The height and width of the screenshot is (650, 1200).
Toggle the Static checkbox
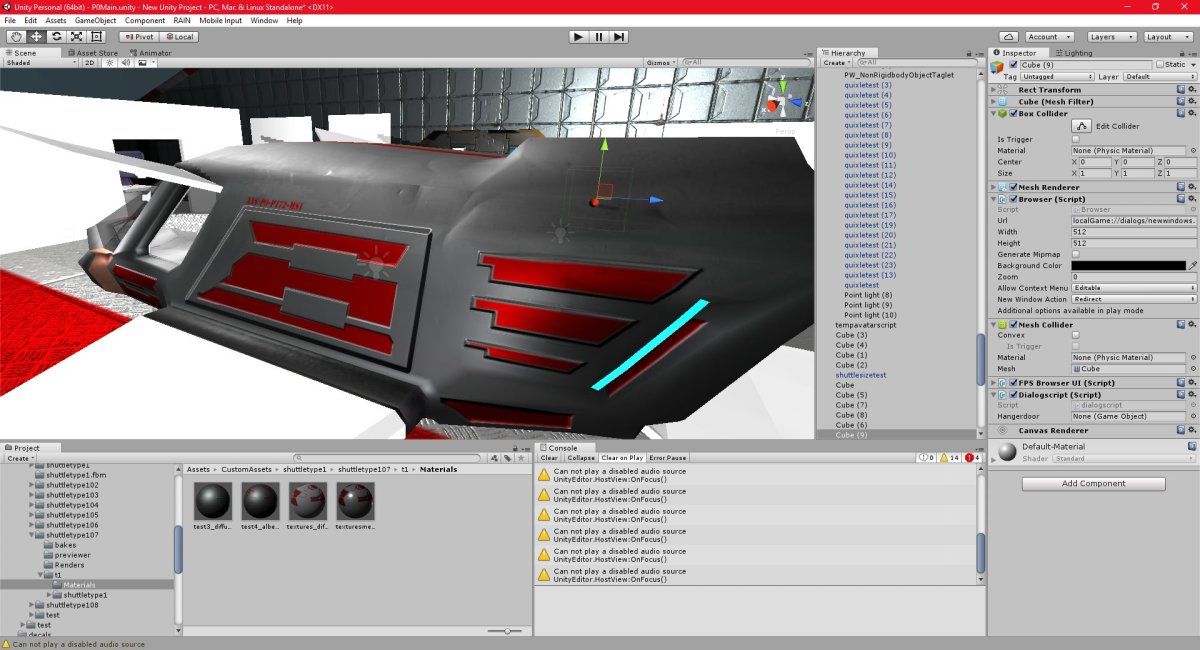click(x=1160, y=65)
